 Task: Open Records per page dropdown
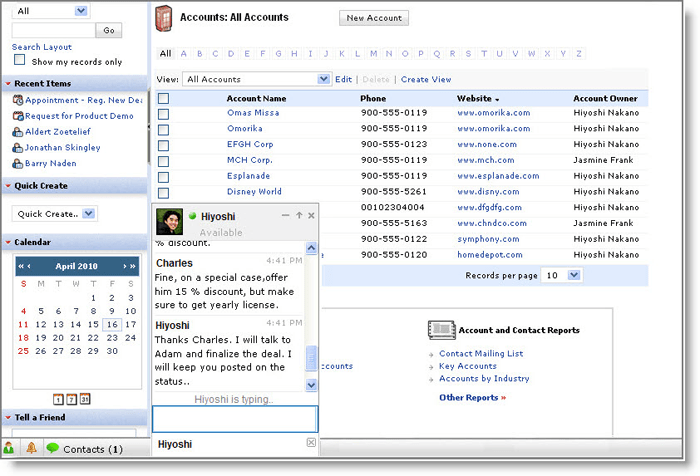coord(561,275)
